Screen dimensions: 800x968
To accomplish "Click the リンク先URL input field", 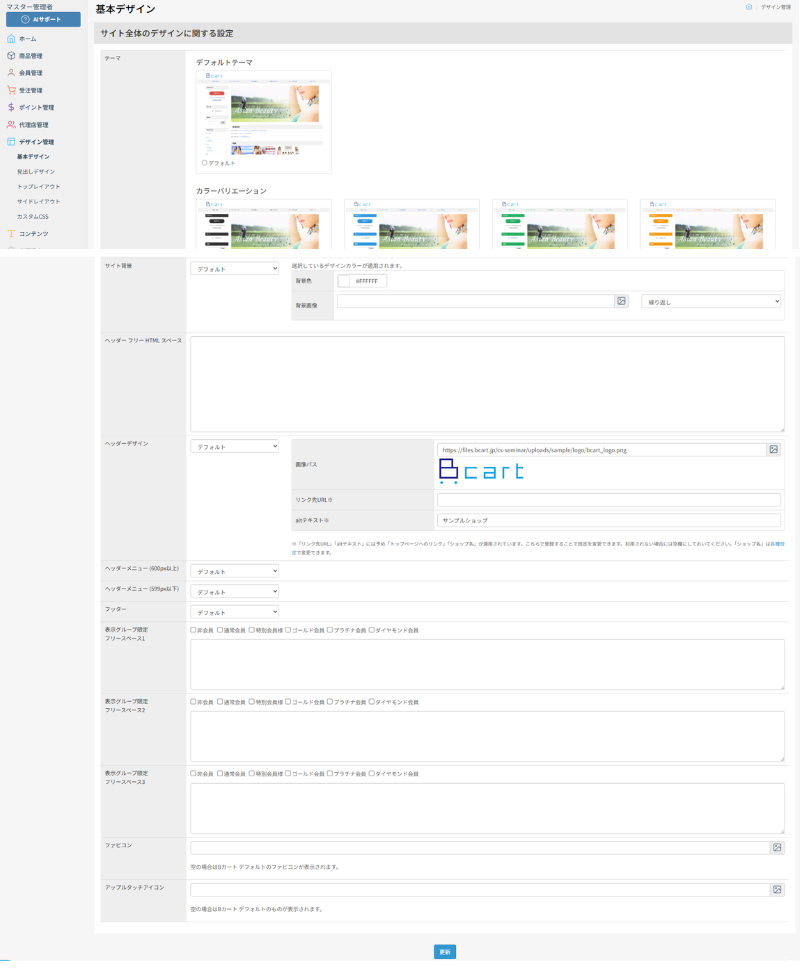I will click(608, 500).
